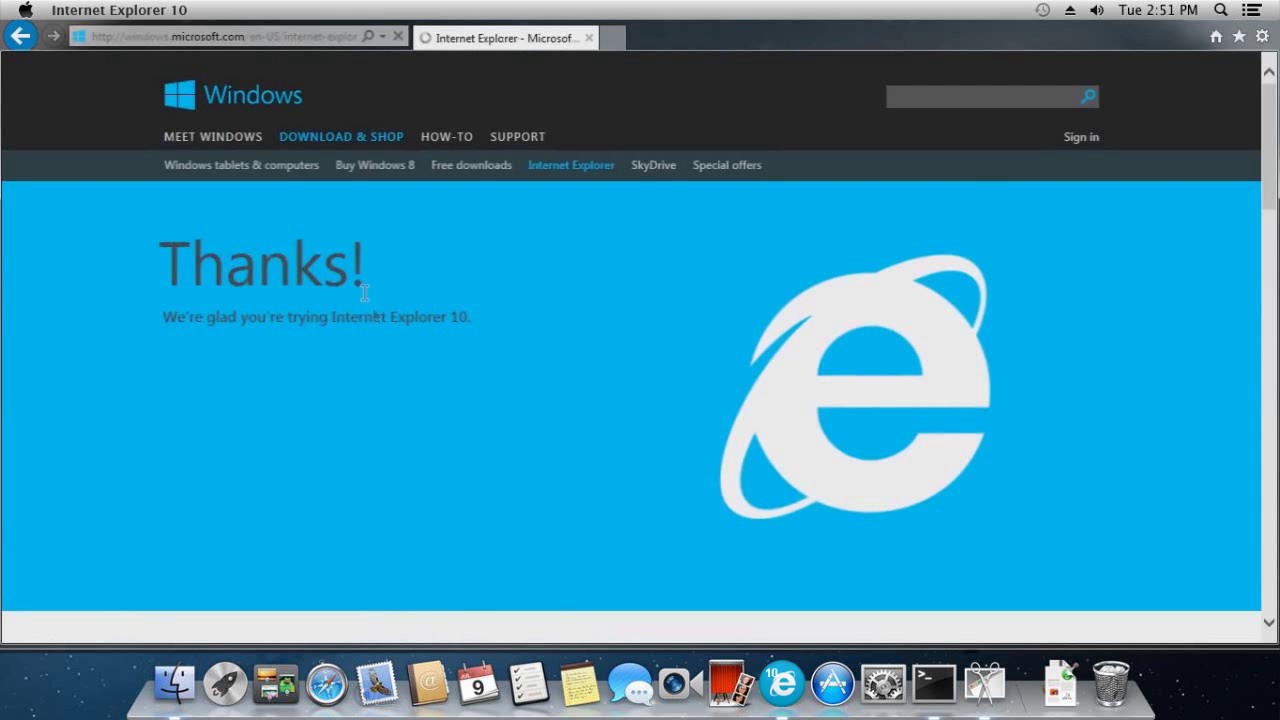1280x720 pixels.
Task: Select the Internet Explorer - Microsoft tab
Action: 506,38
